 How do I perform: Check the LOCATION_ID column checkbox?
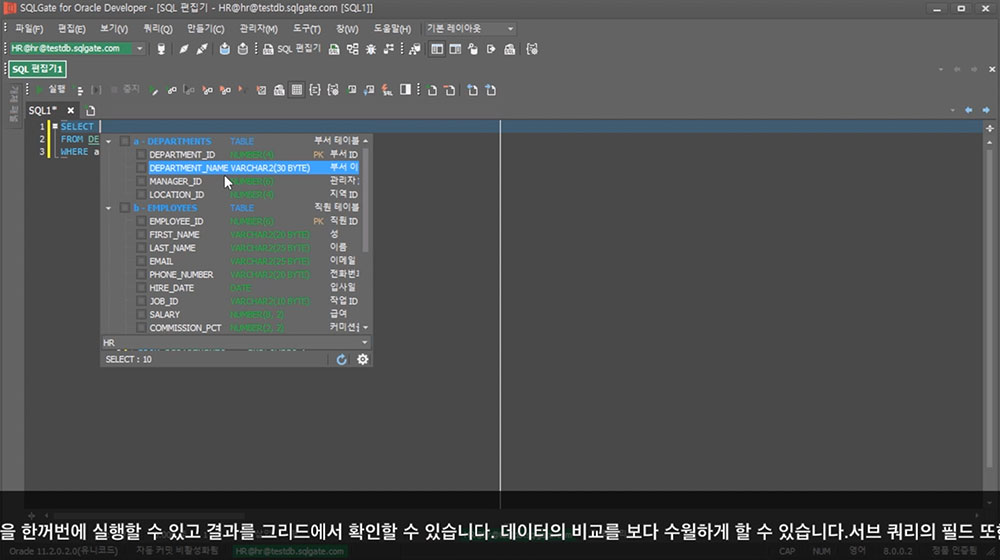pos(141,195)
